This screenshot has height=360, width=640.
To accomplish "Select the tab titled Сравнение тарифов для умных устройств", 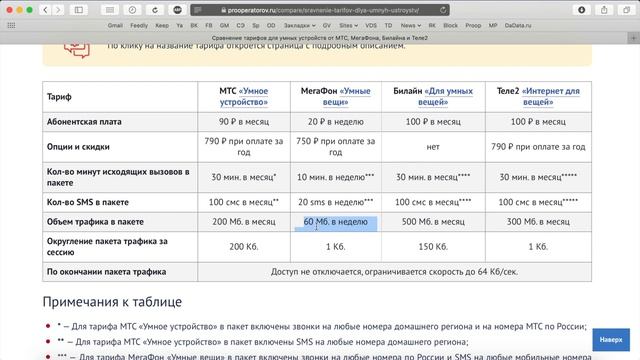I will coord(320,38).
